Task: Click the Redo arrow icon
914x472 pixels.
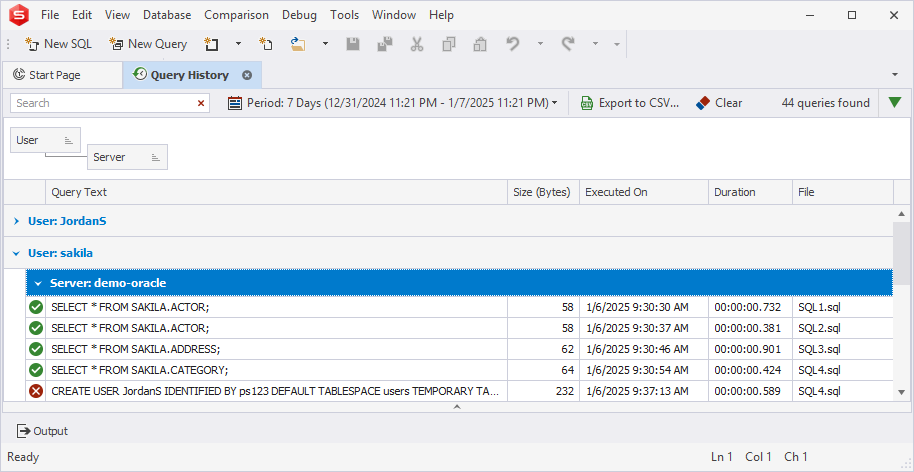Action: [568, 44]
